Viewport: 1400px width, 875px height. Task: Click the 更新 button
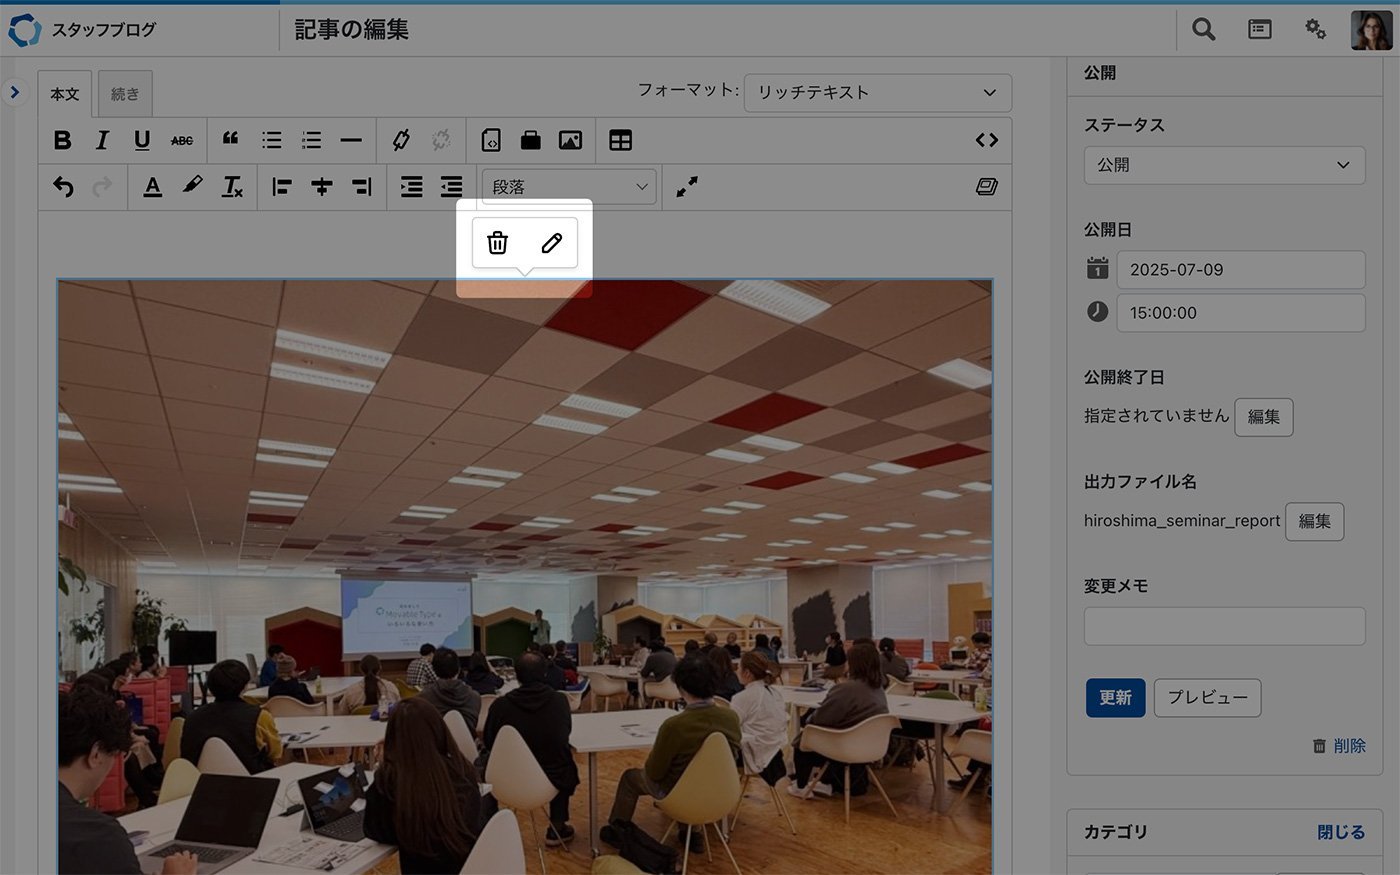click(x=1115, y=698)
